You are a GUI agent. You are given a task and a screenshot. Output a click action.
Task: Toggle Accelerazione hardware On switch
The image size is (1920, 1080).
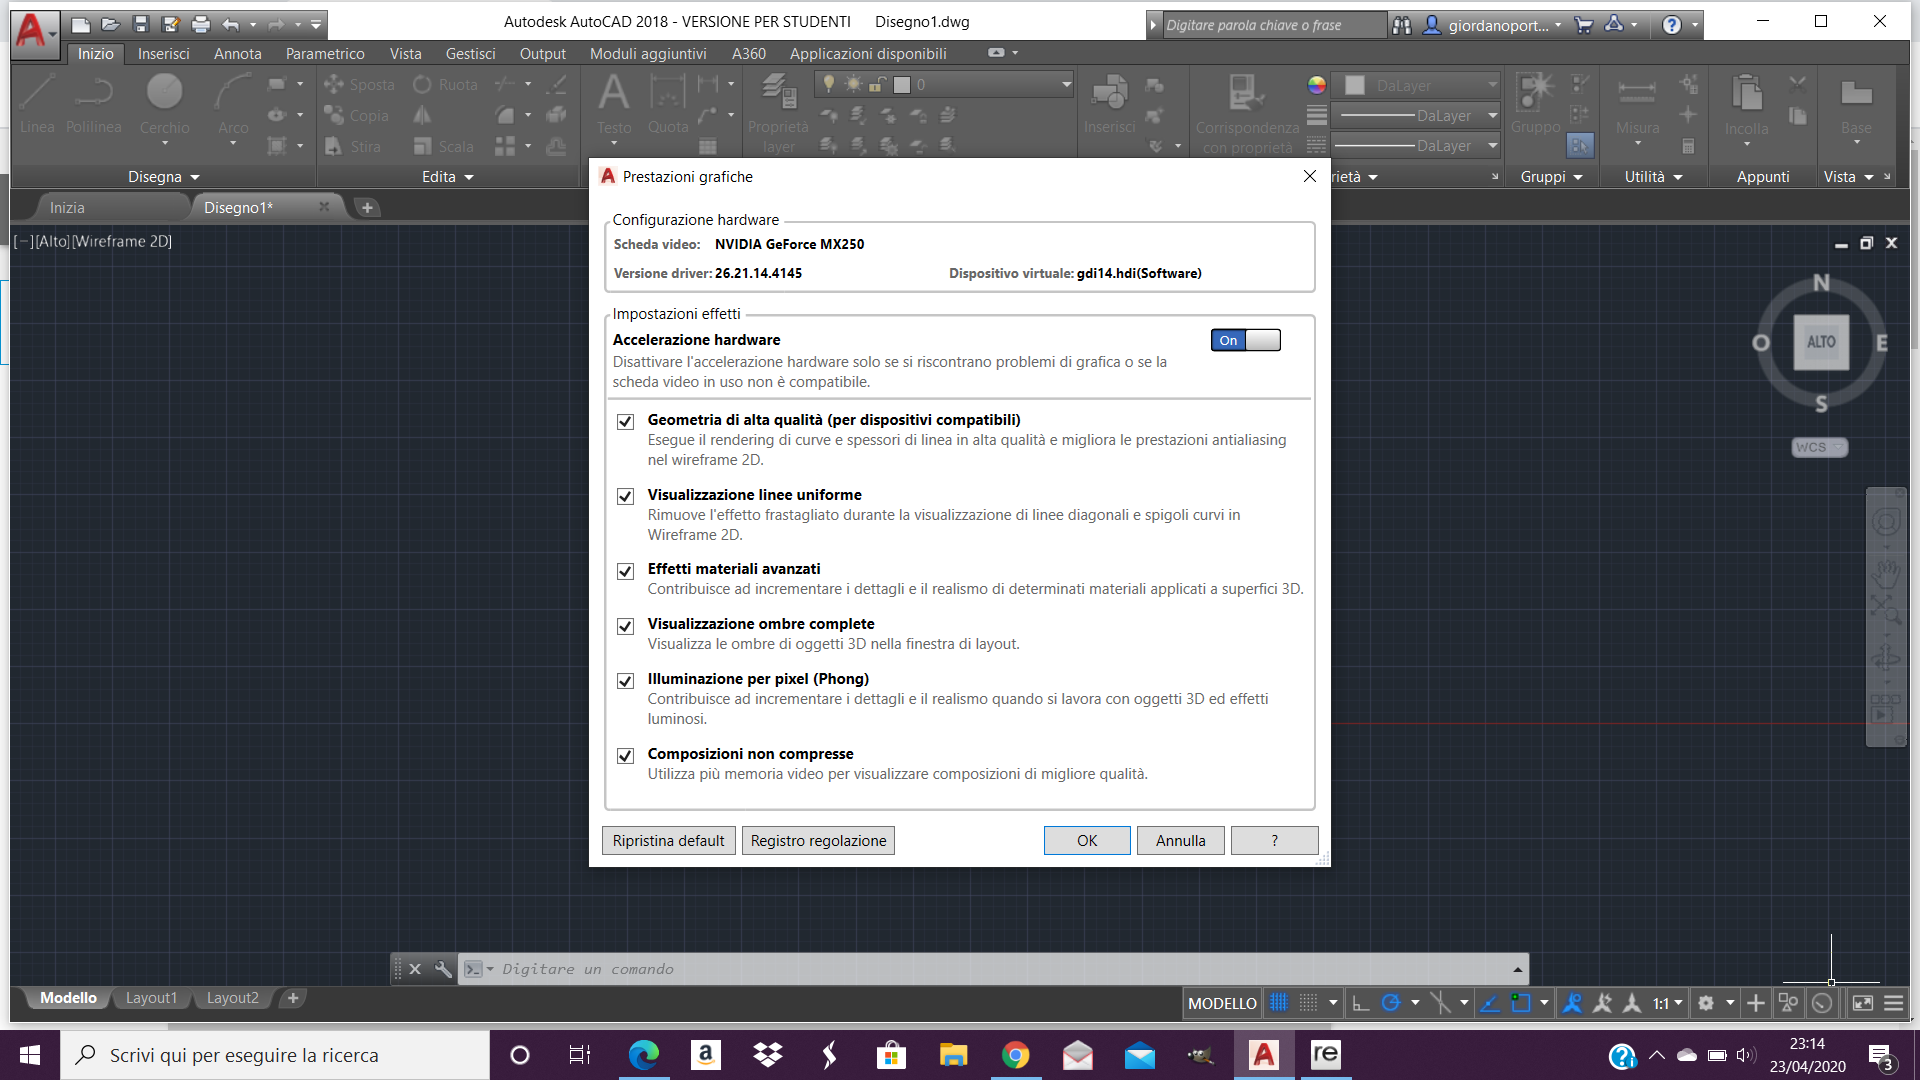[x=1245, y=340]
